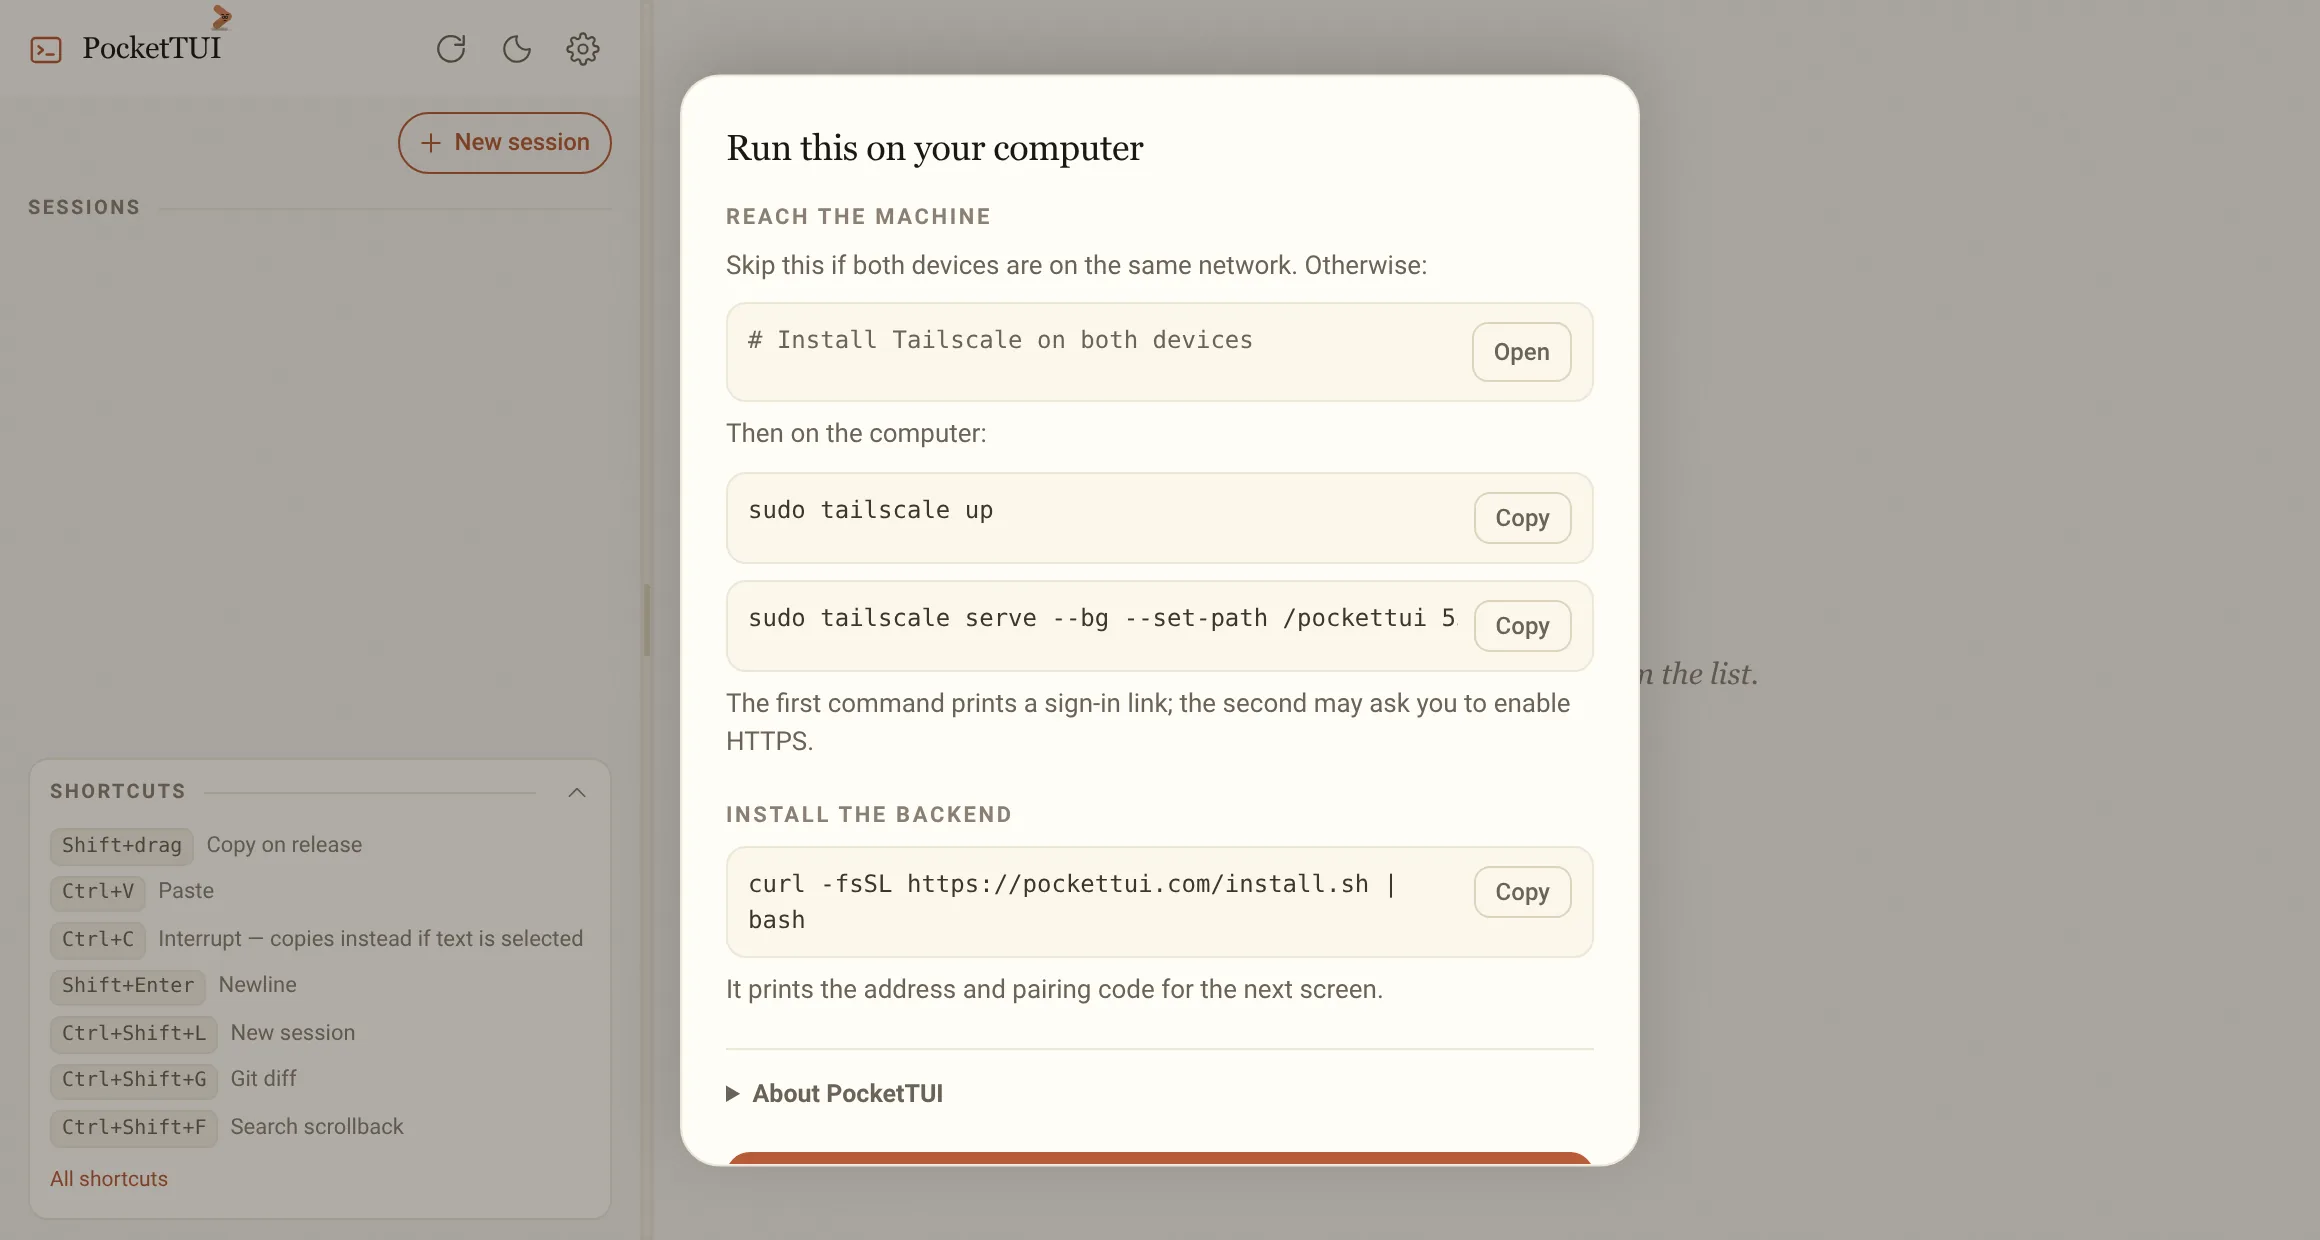Click the PocketTUI app title
This screenshot has width=2320, height=1240.
pyautogui.click(x=152, y=48)
